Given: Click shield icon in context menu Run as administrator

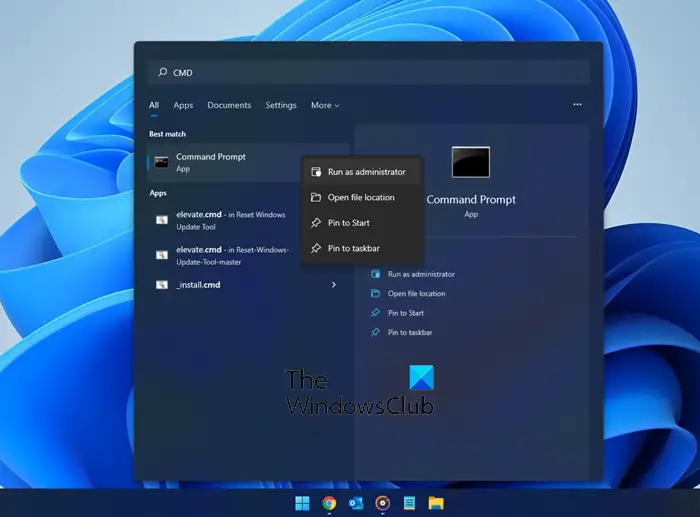Looking at the screenshot, I should [x=316, y=172].
